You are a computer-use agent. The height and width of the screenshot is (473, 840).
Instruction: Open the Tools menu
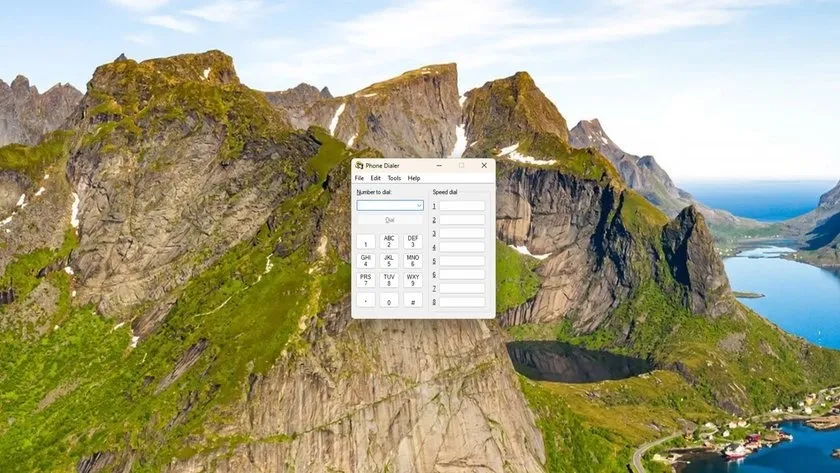pos(394,178)
